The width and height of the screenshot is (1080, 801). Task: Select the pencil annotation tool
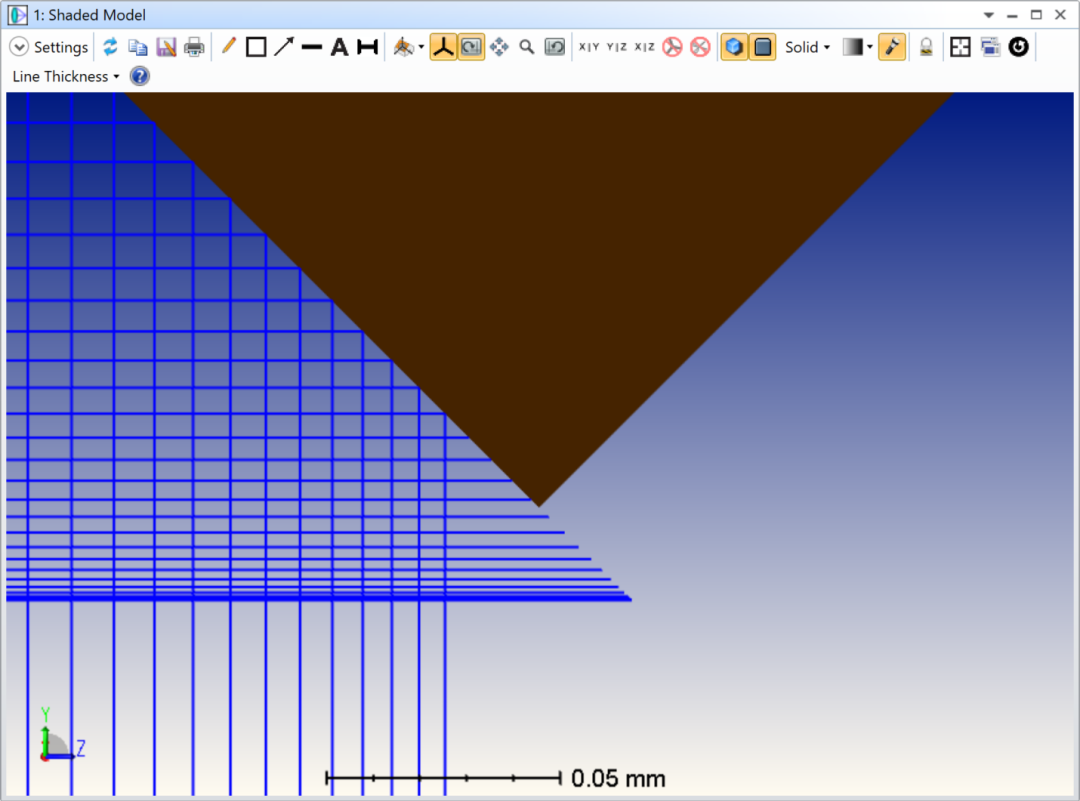click(x=228, y=47)
